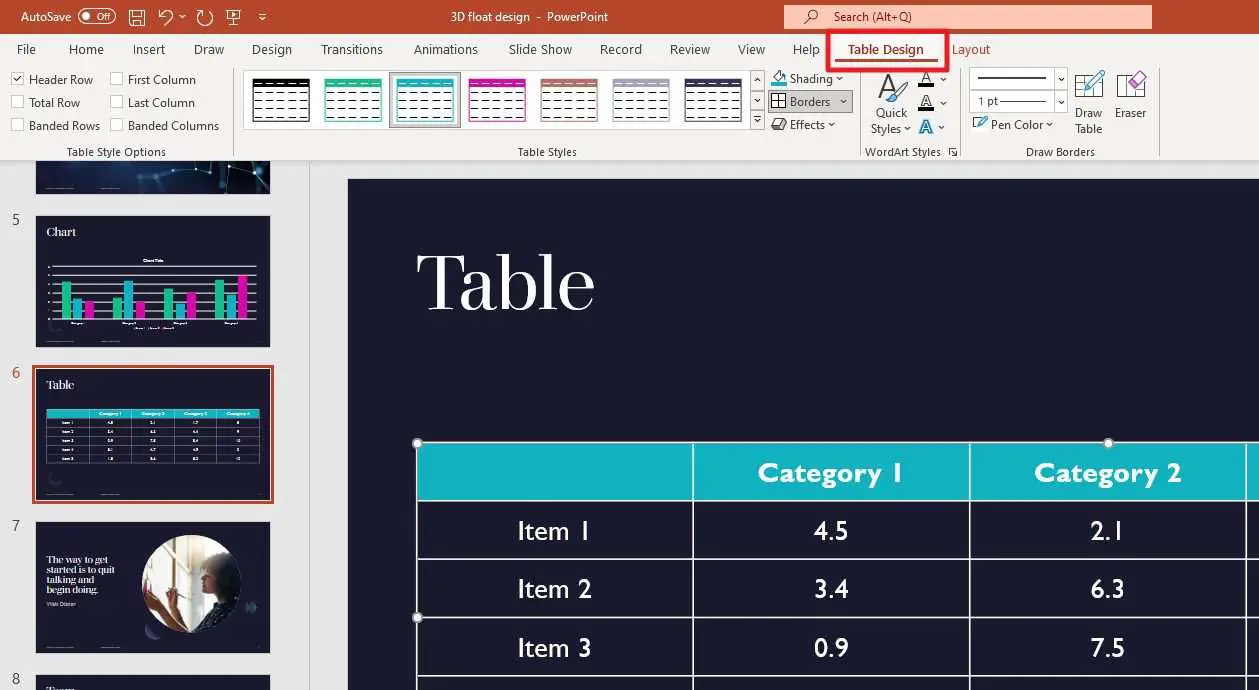1259x690 pixels.
Task: Undo the last action
Action: pyautogui.click(x=166, y=17)
